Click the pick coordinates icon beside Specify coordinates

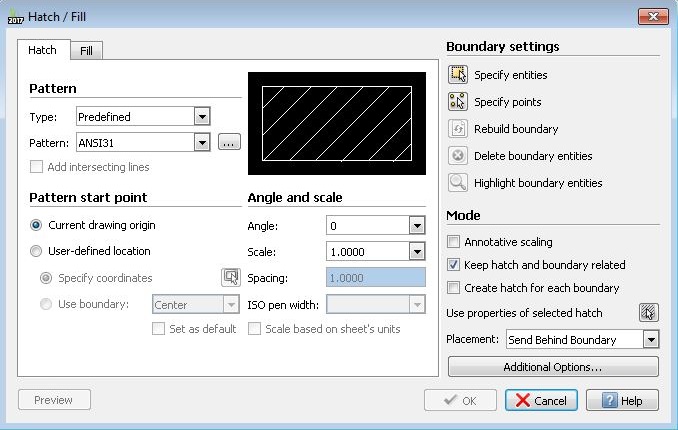231,277
